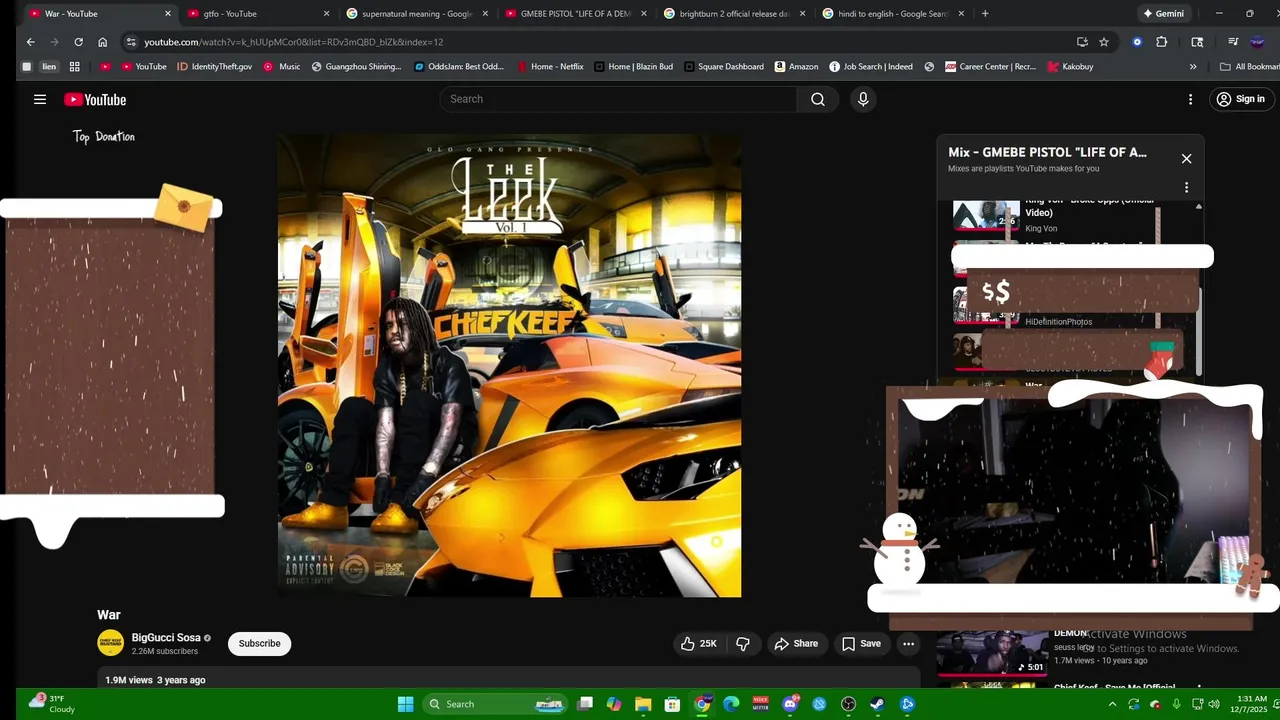Open the BigGucci Sosa channel avatar

coord(110,643)
